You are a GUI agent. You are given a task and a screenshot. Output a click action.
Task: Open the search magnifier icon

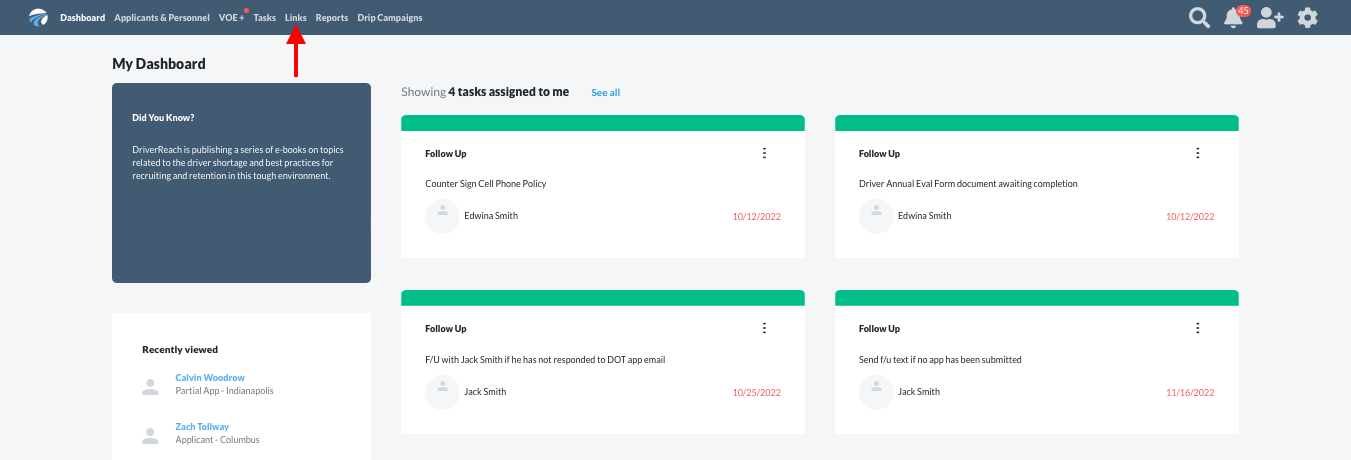coord(1199,18)
